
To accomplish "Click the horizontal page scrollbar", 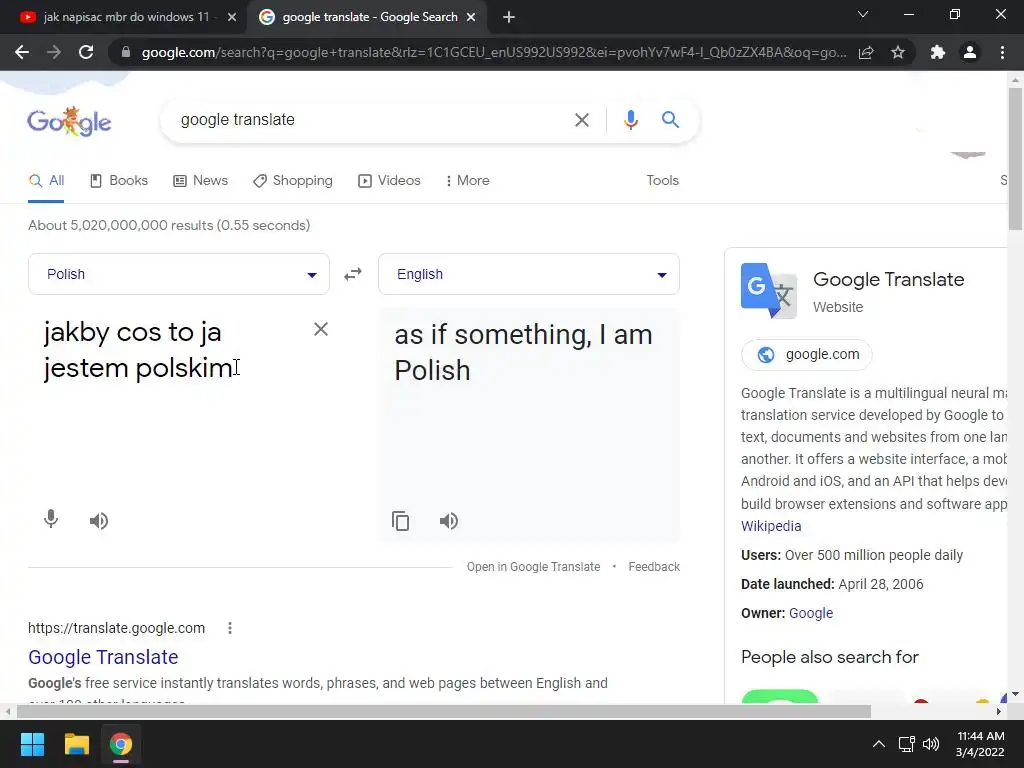I will point(443,712).
